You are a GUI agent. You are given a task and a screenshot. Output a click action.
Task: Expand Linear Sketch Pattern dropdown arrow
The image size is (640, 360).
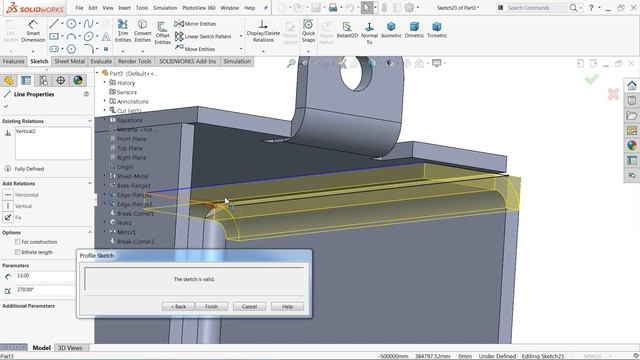point(241,36)
